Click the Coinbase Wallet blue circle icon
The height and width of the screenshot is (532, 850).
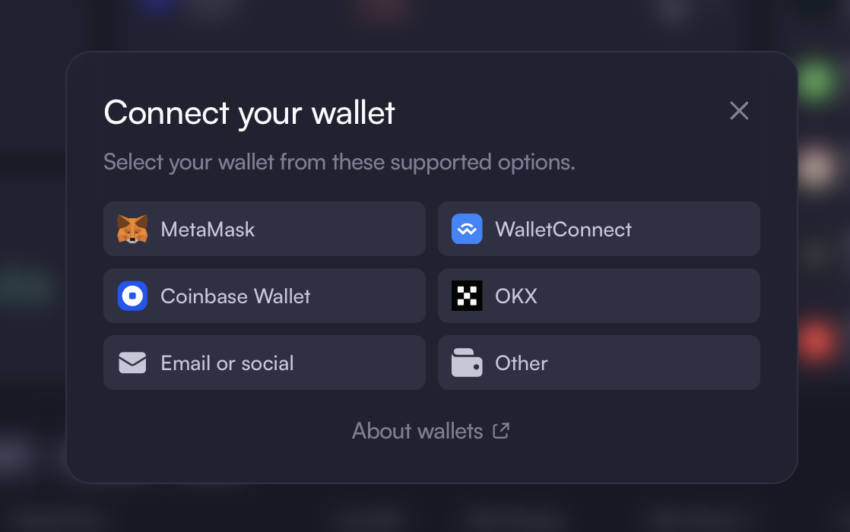tap(132, 296)
